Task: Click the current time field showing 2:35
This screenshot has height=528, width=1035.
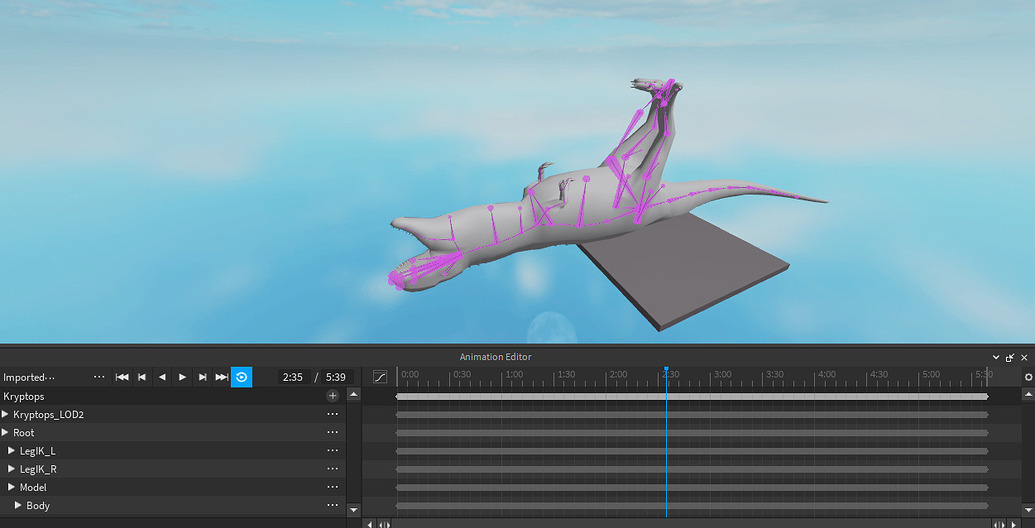Action: click(293, 377)
